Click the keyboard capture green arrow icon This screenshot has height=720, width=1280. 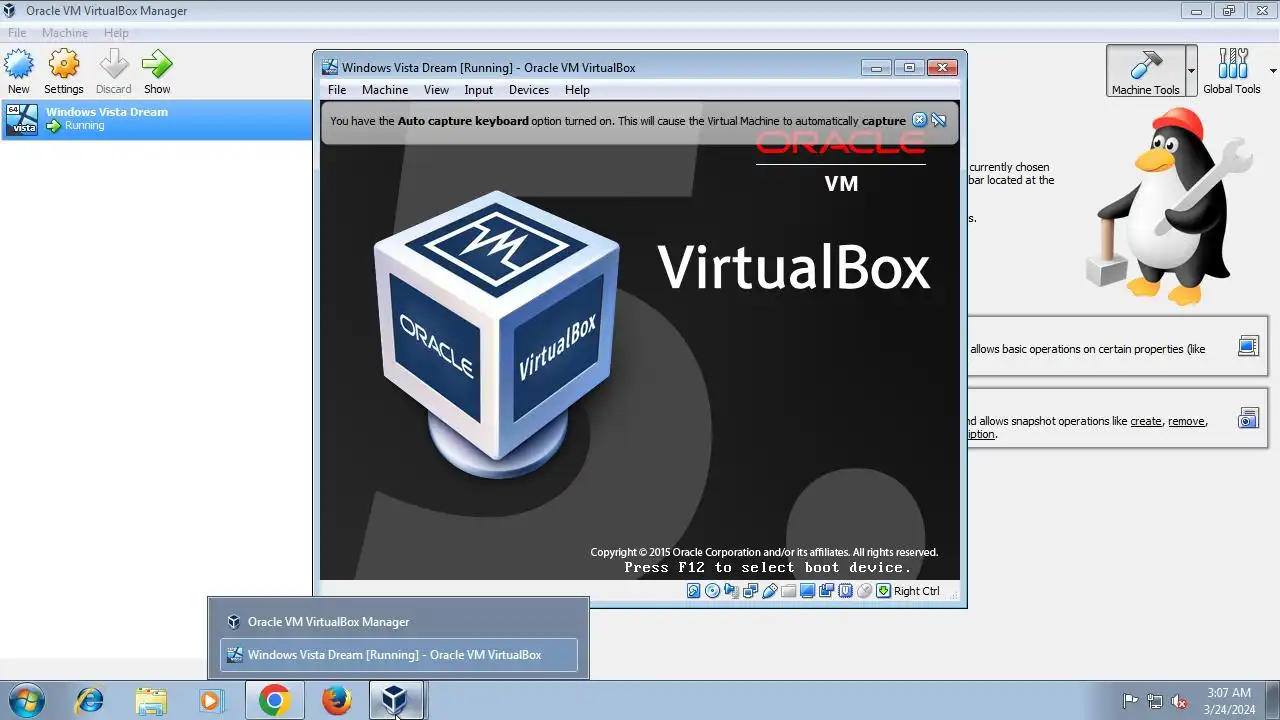click(883, 591)
